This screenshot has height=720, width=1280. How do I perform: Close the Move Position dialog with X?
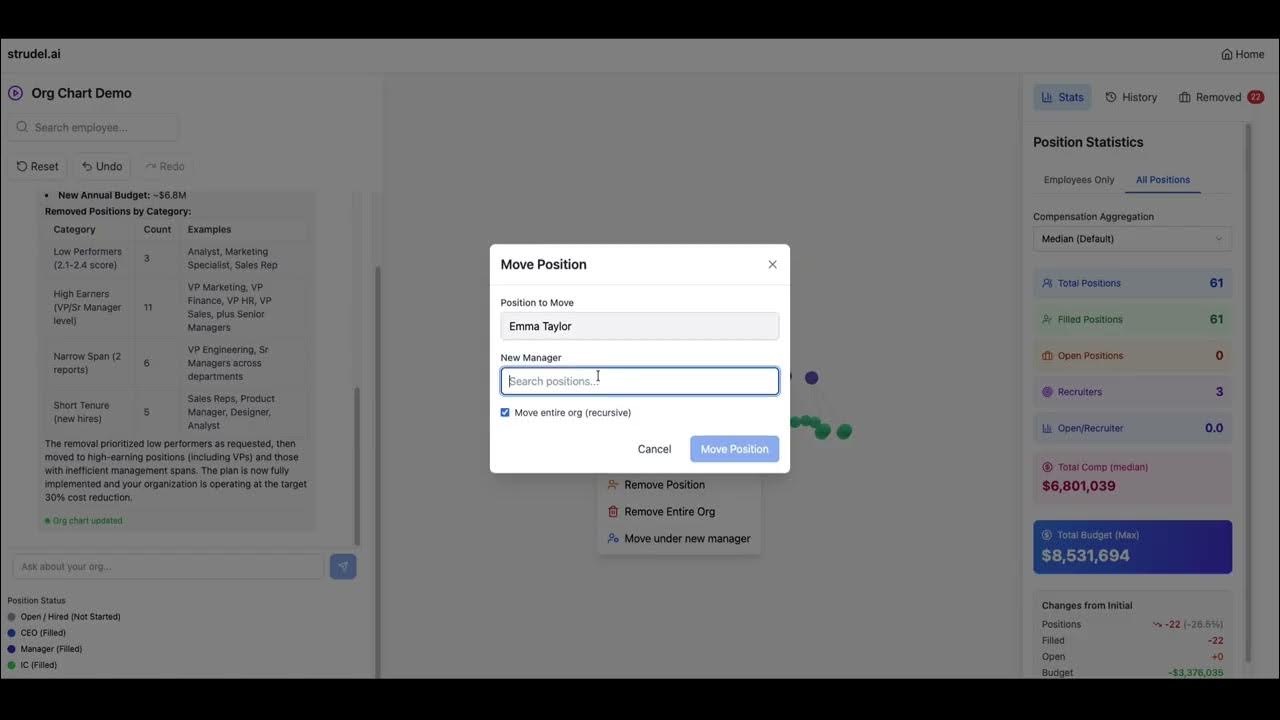click(x=772, y=265)
